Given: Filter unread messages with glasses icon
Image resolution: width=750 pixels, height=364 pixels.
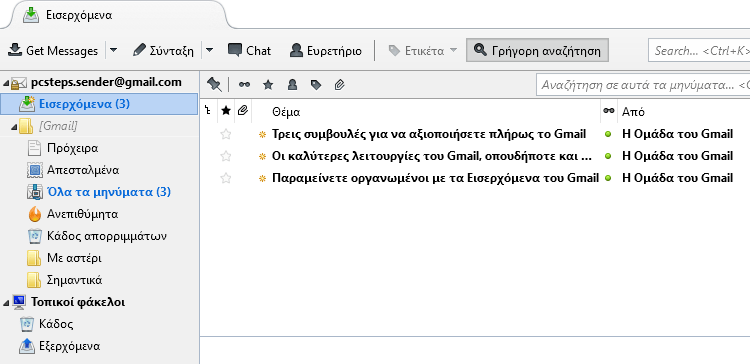Looking at the screenshot, I should coord(244,85).
